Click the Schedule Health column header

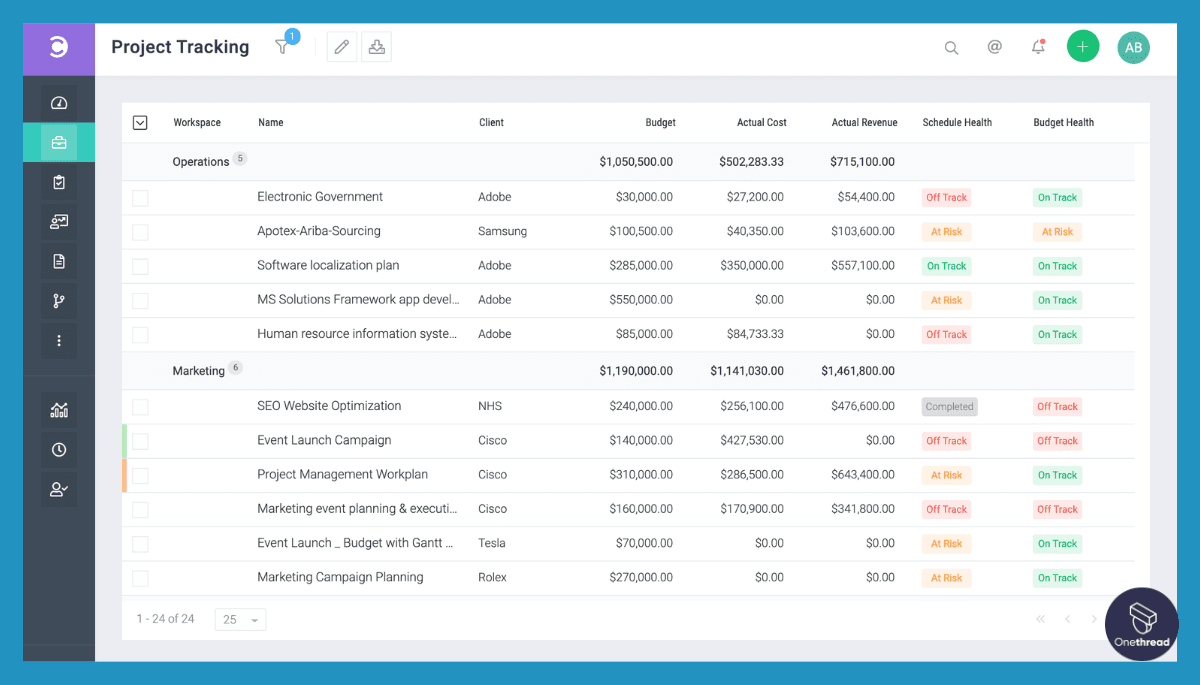(957, 123)
